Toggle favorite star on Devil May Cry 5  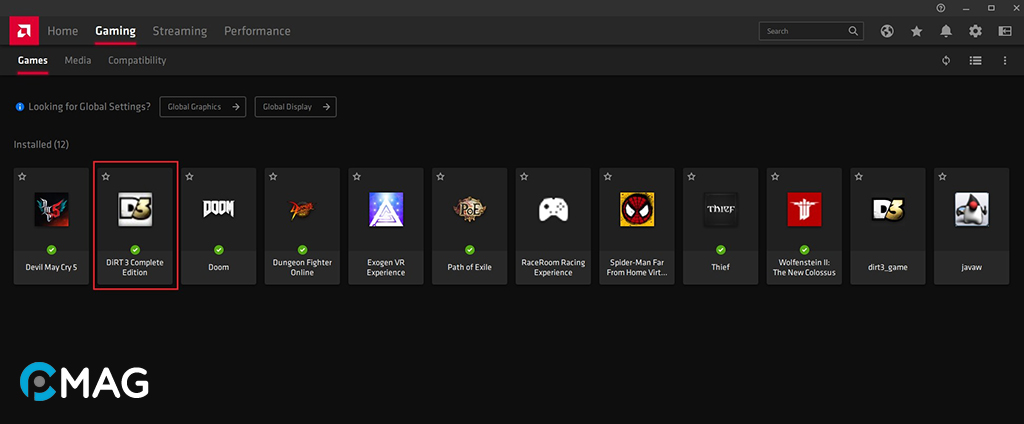coord(22,177)
